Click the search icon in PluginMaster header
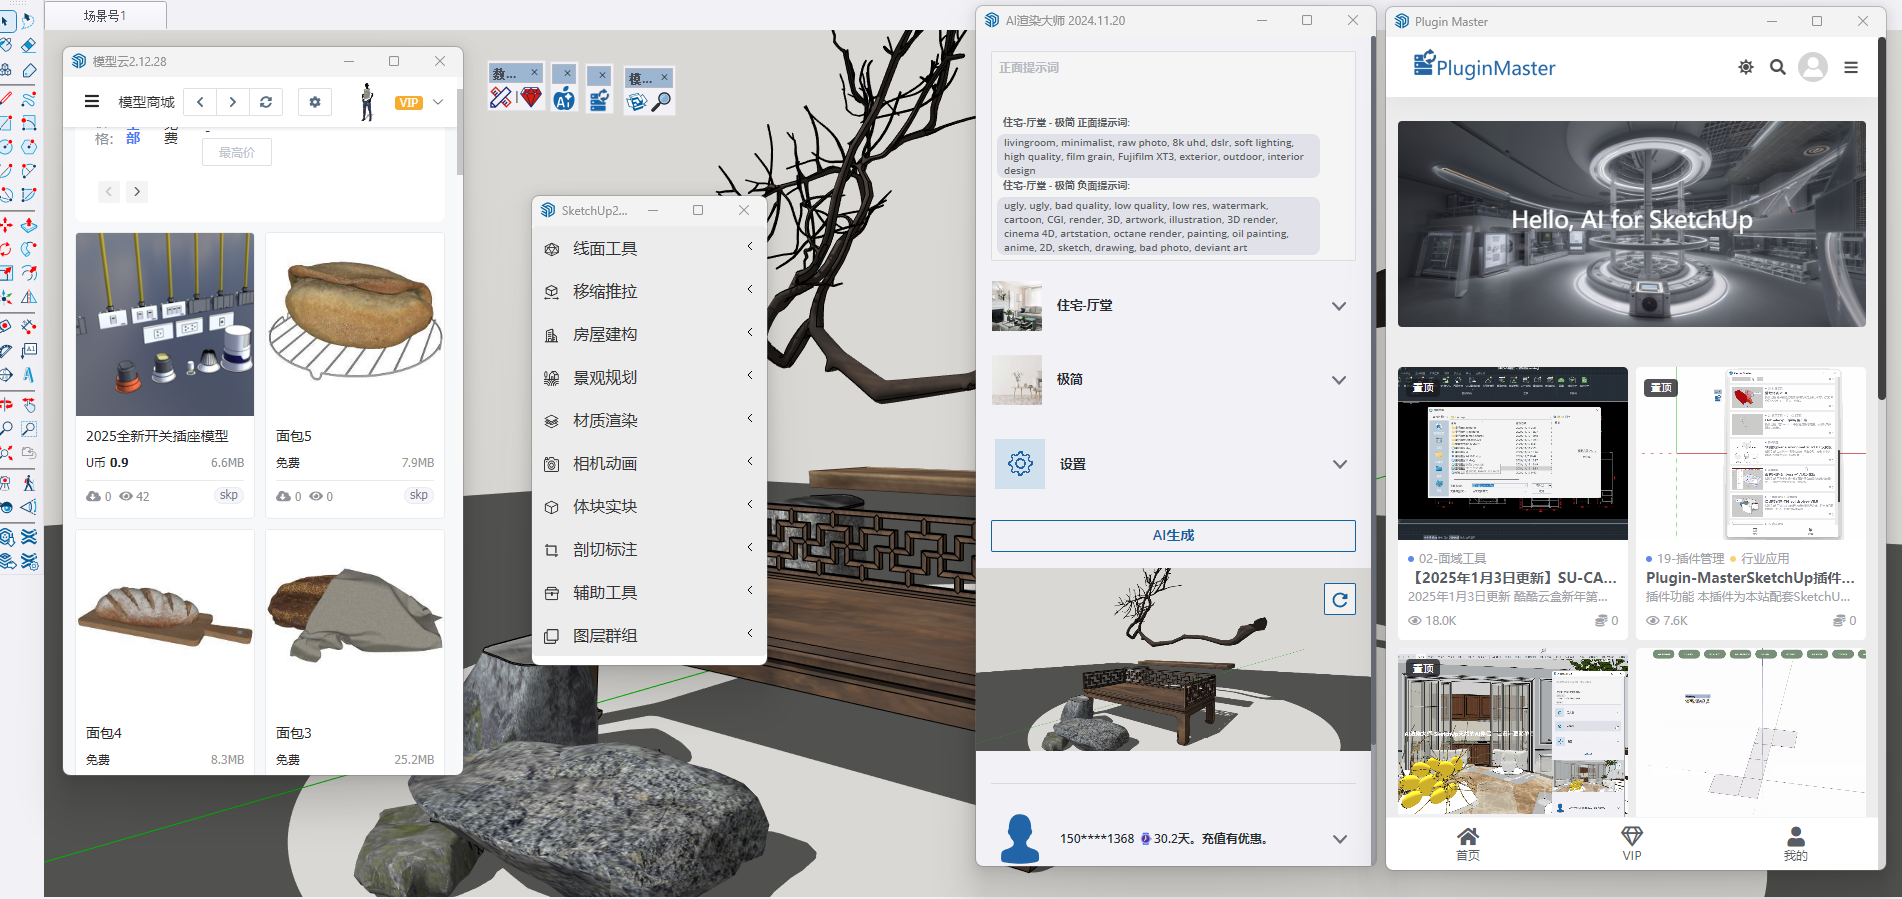The height and width of the screenshot is (899, 1902). 1777,67
